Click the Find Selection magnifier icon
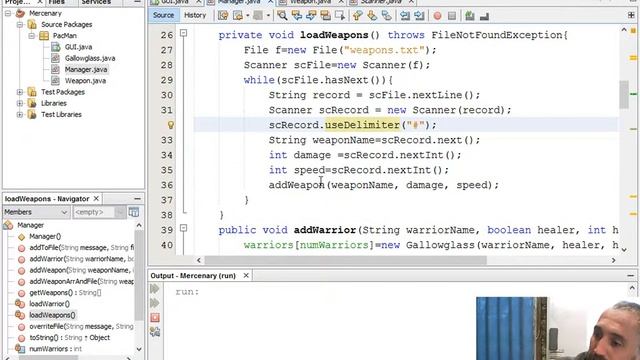Viewport: 640px width, 360px height. (282, 16)
